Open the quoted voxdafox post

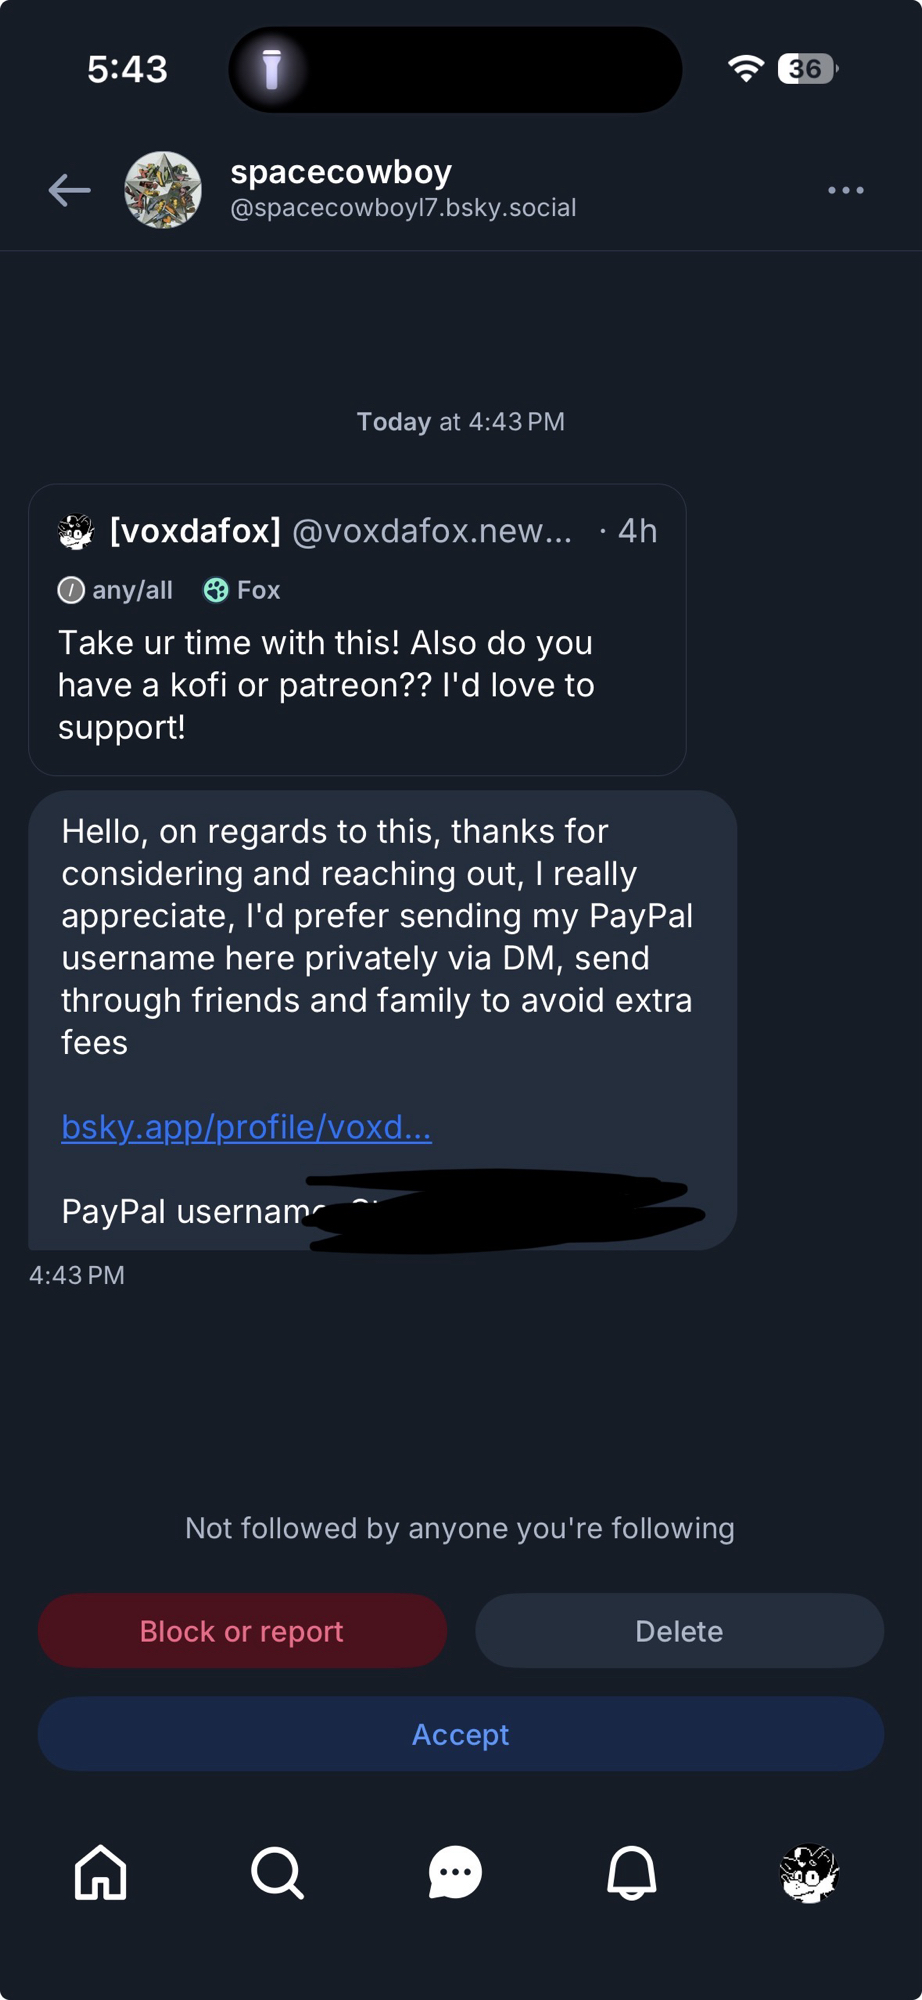point(356,685)
